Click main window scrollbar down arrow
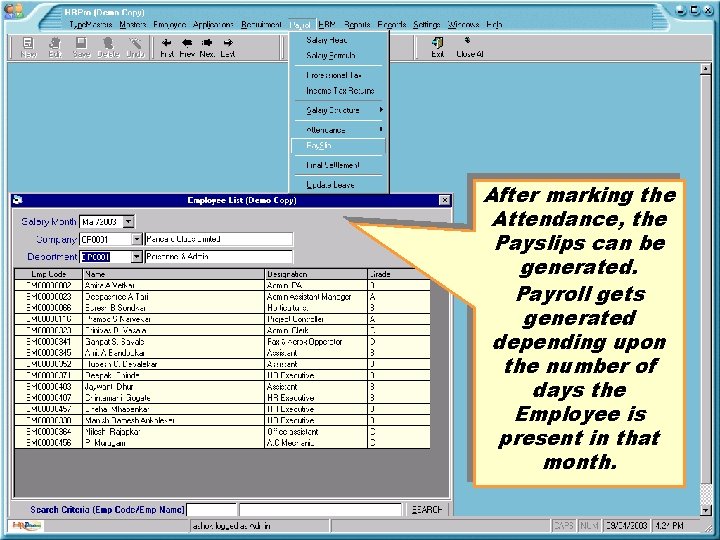 pos(705,510)
